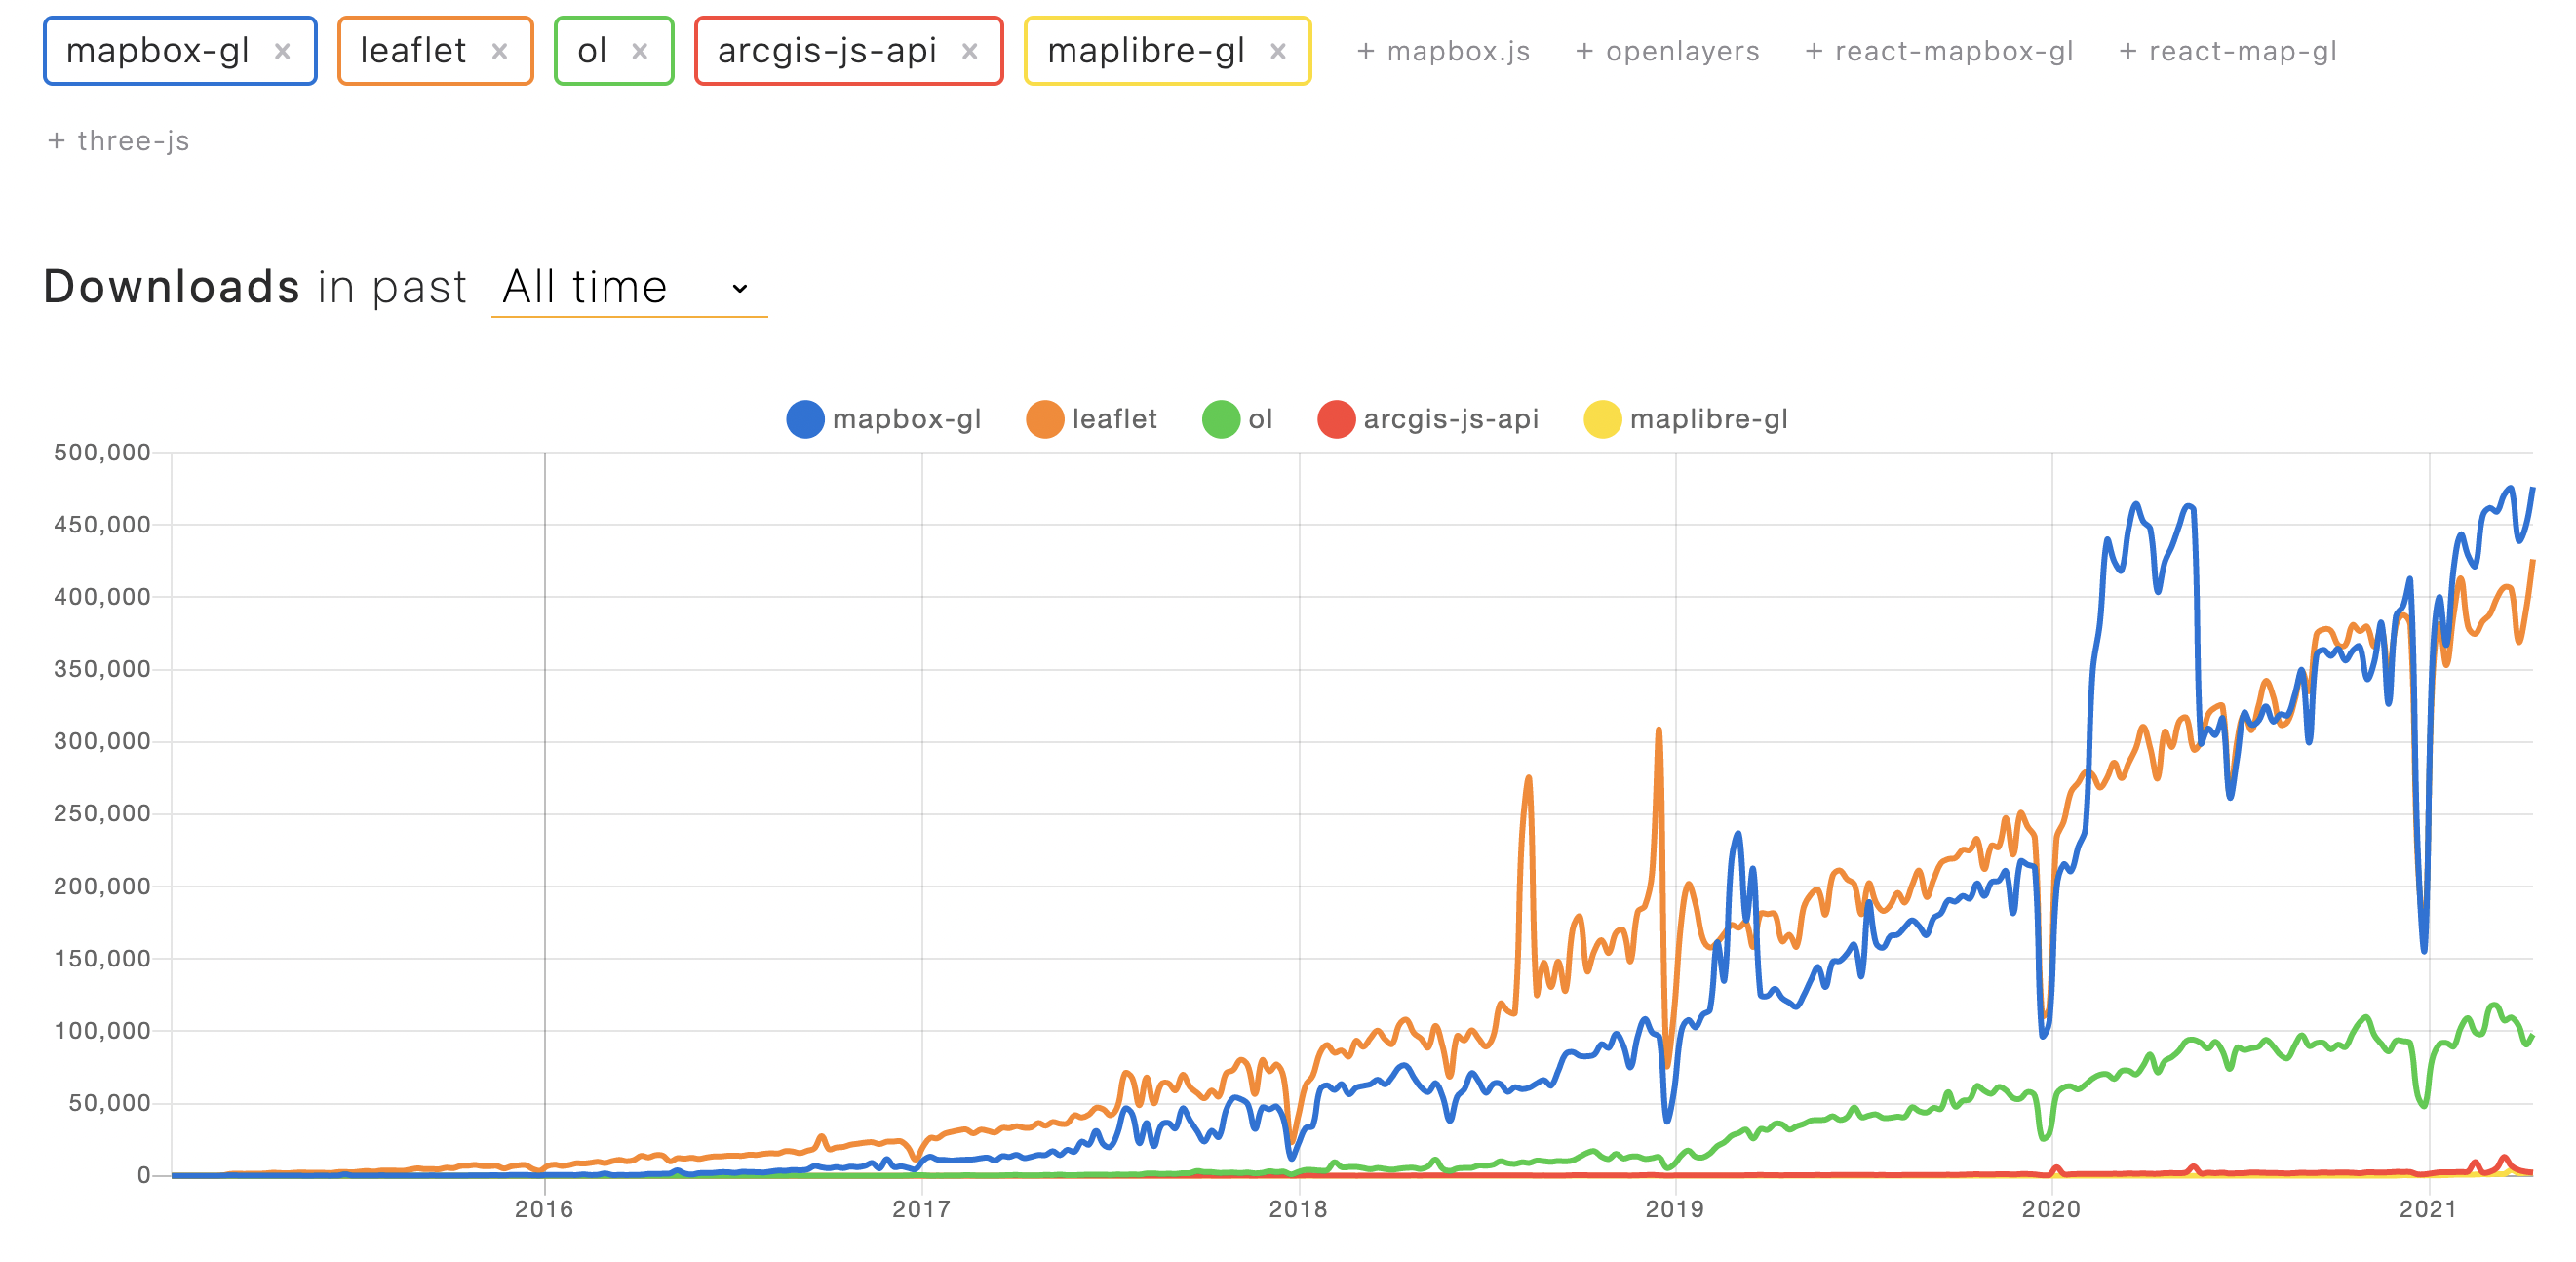
Task: Add the three-js suggested package
Action: coord(118,141)
